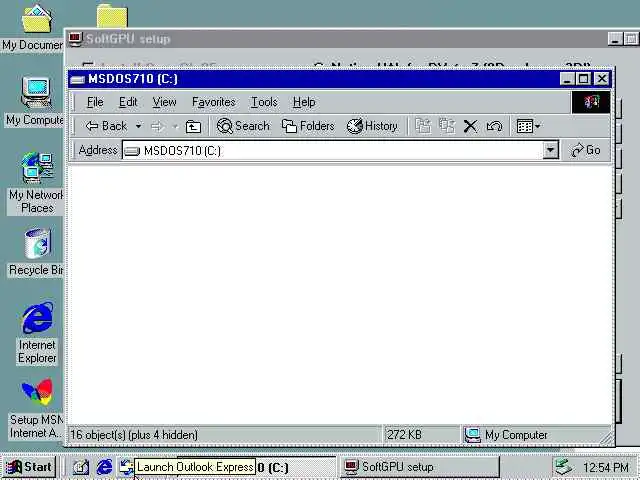Show the Folders tree pane
Screen dimensions: 640x480
308,126
